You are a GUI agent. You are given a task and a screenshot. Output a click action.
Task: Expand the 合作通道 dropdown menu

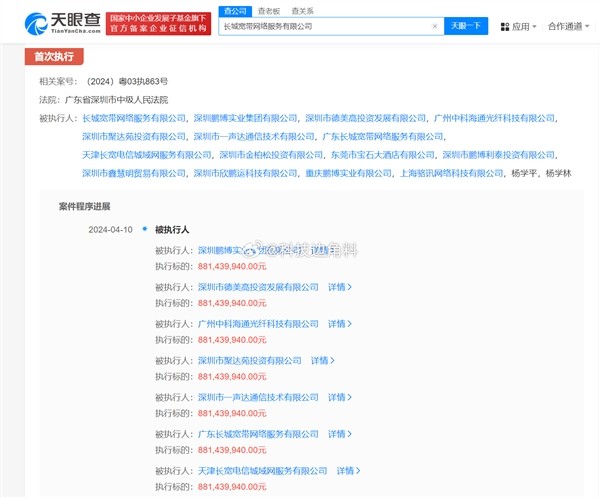(x=569, y=26)
